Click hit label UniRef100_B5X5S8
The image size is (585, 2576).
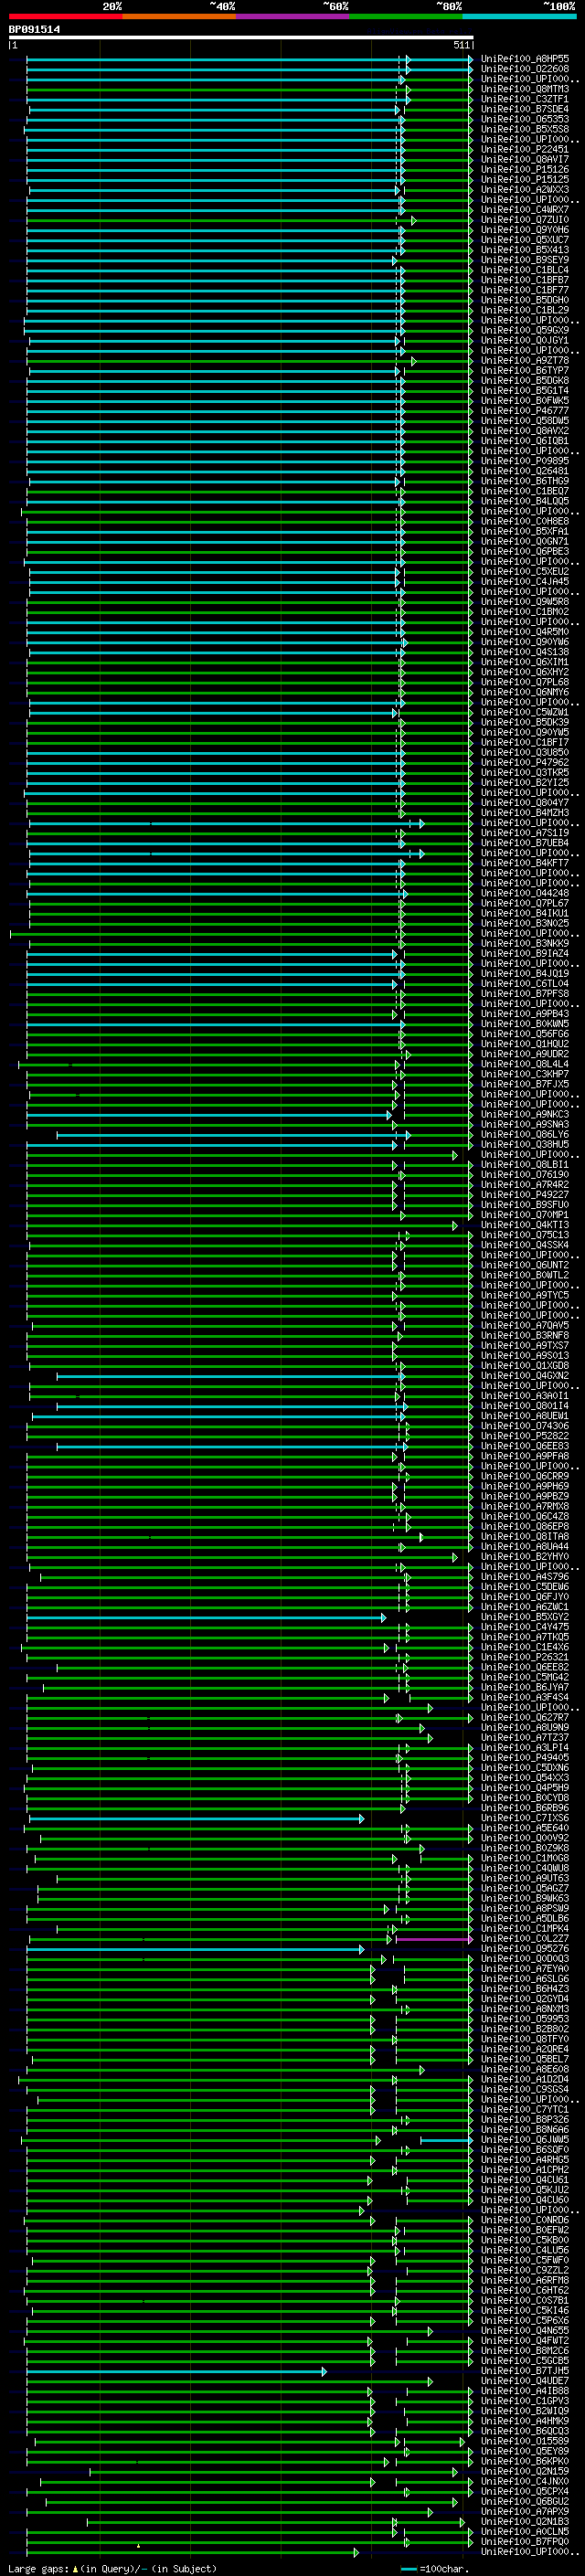coord(525,129)
